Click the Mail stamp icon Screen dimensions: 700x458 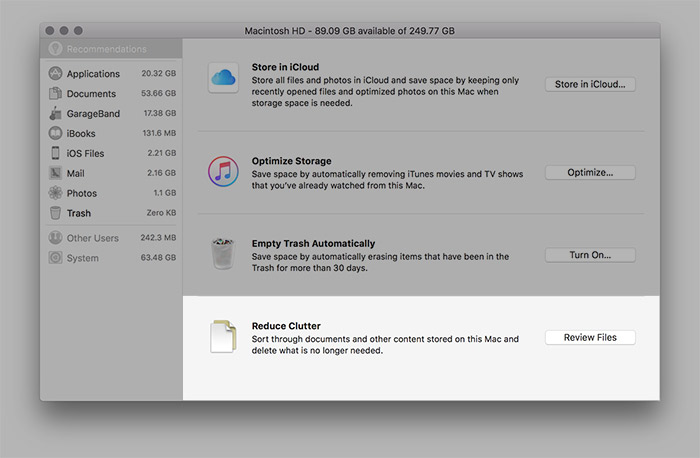pos(55,173)
